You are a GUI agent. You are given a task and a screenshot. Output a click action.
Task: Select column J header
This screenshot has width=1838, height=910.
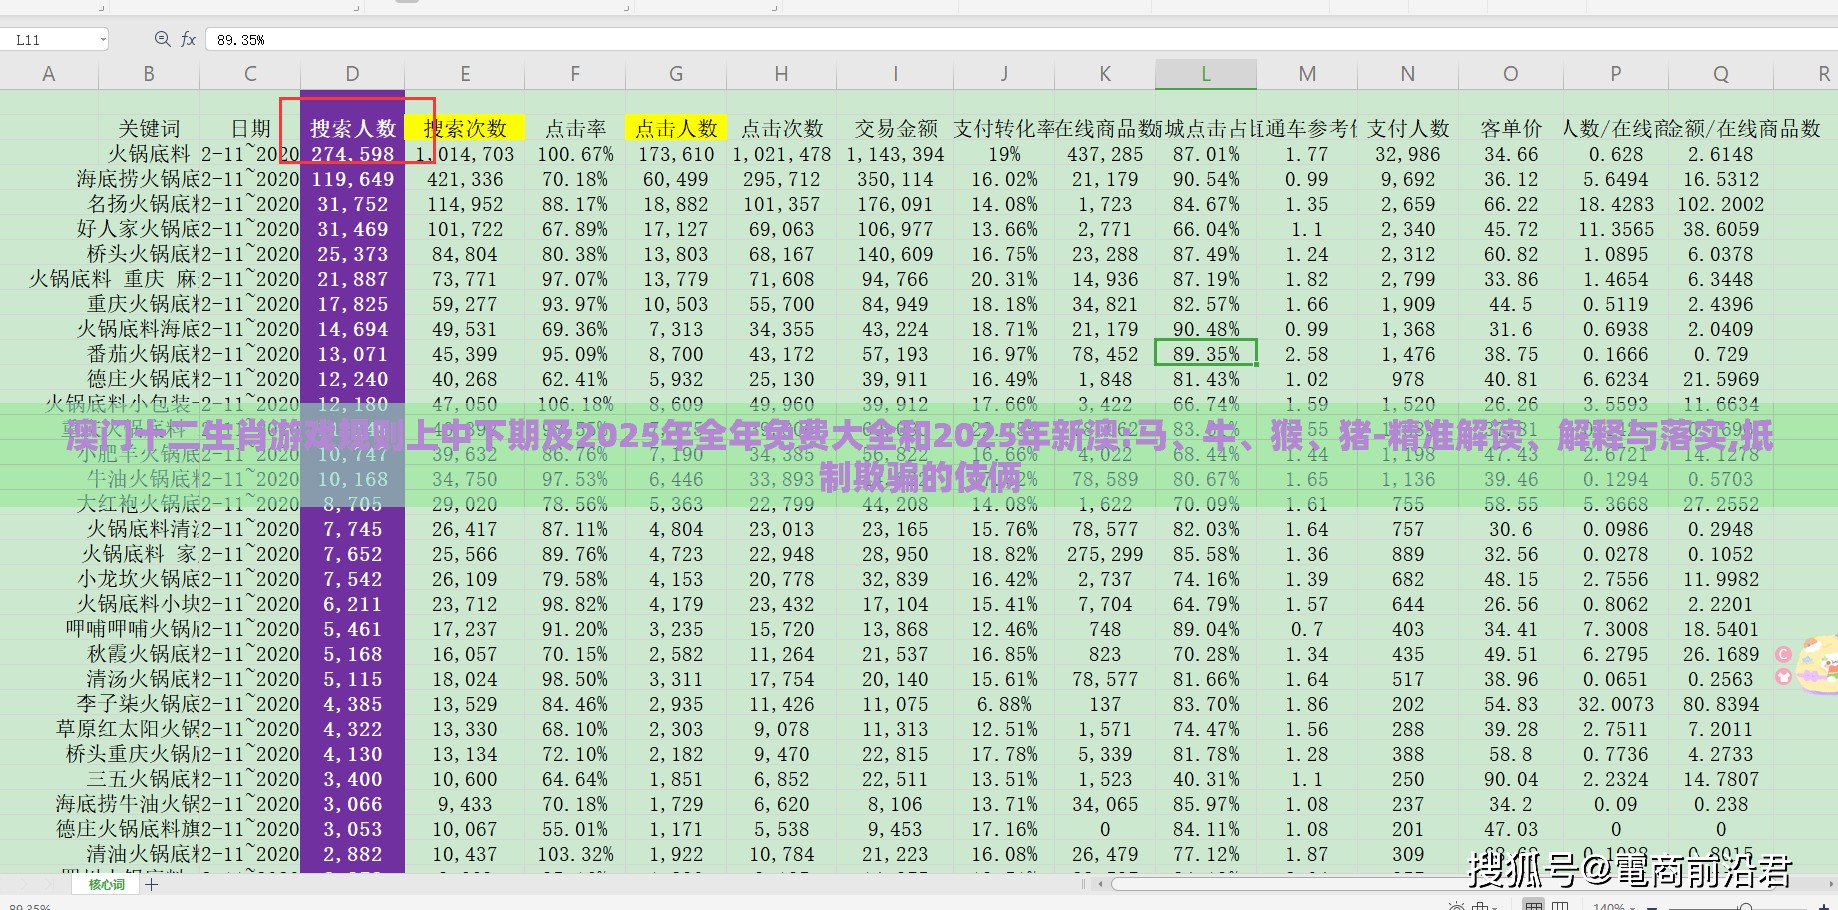(x=1004, y=74)
